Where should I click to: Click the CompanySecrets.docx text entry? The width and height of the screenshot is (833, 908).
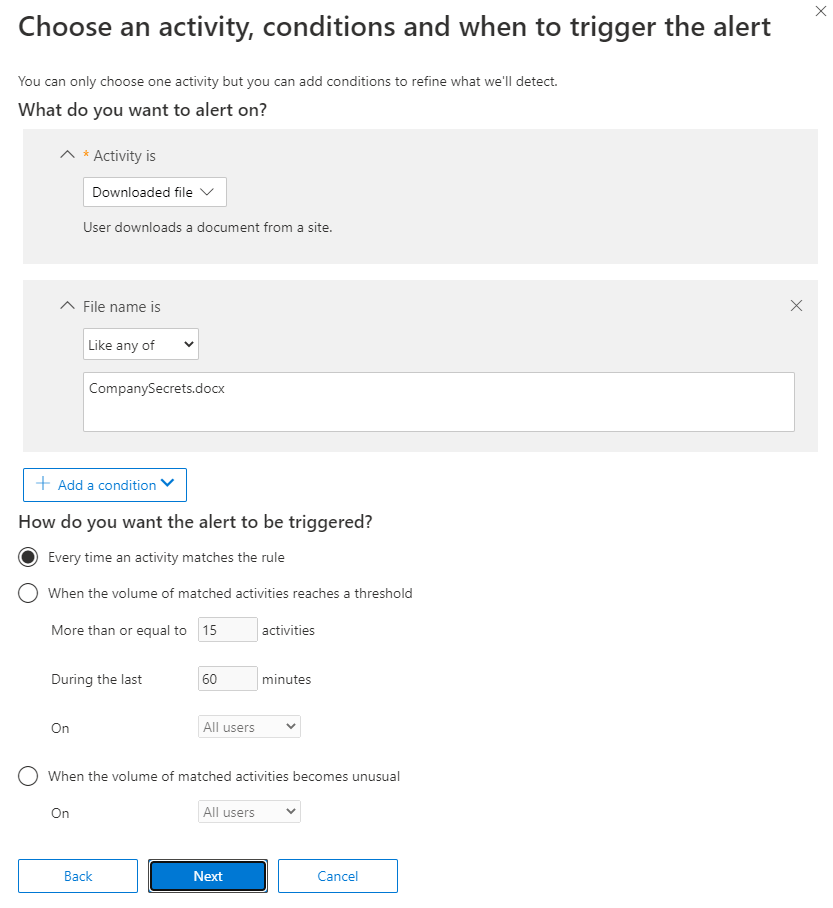(x=157, y=388)
